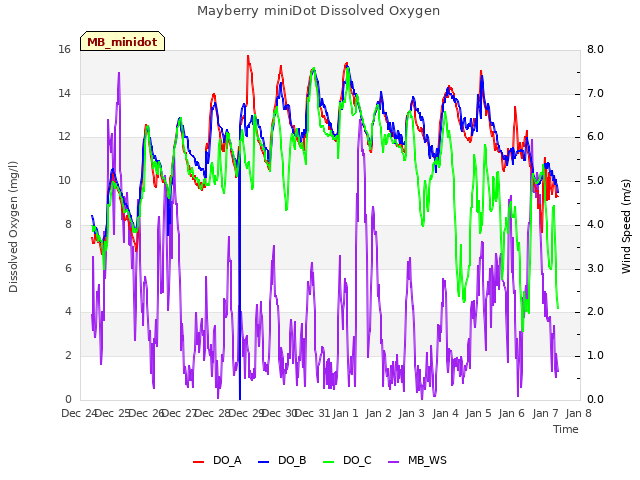Click the red DO_A legend swatch
This screenshot has height=480, width=640.
coord(198,462)
